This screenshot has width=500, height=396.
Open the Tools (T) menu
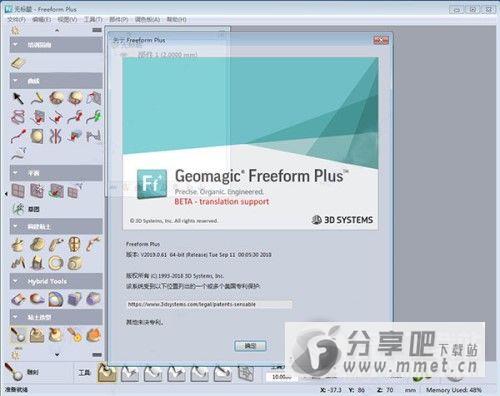pyautogui.click(x=93, y=20)
